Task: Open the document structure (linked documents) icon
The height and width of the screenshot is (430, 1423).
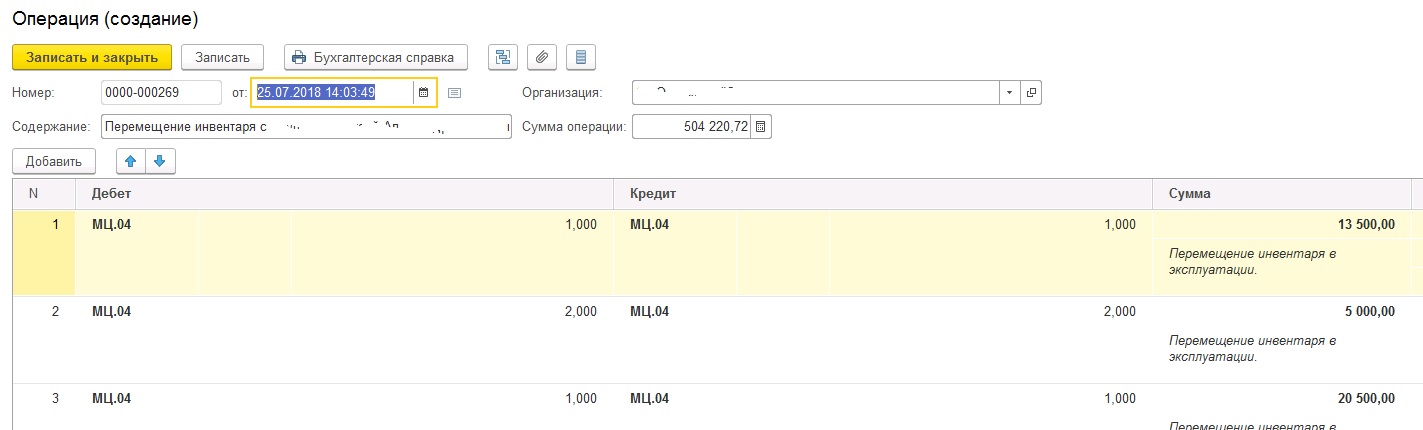Action: (502, 57)
